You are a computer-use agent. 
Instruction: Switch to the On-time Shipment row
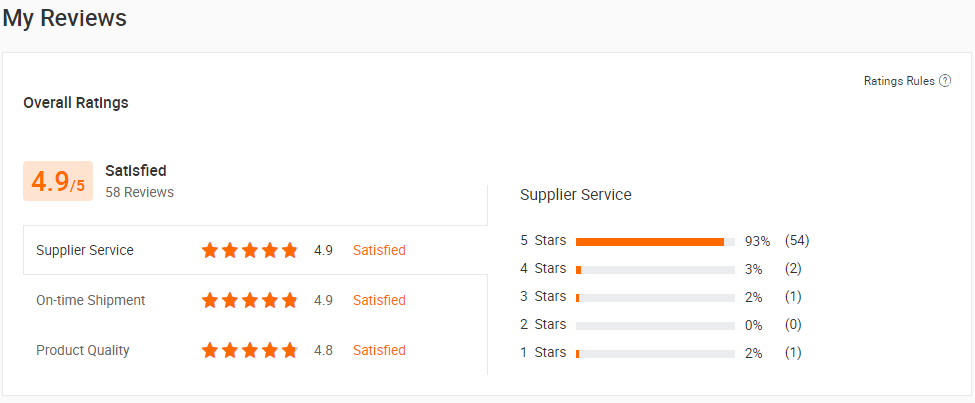pyautogui.click(x=90, y=300)
